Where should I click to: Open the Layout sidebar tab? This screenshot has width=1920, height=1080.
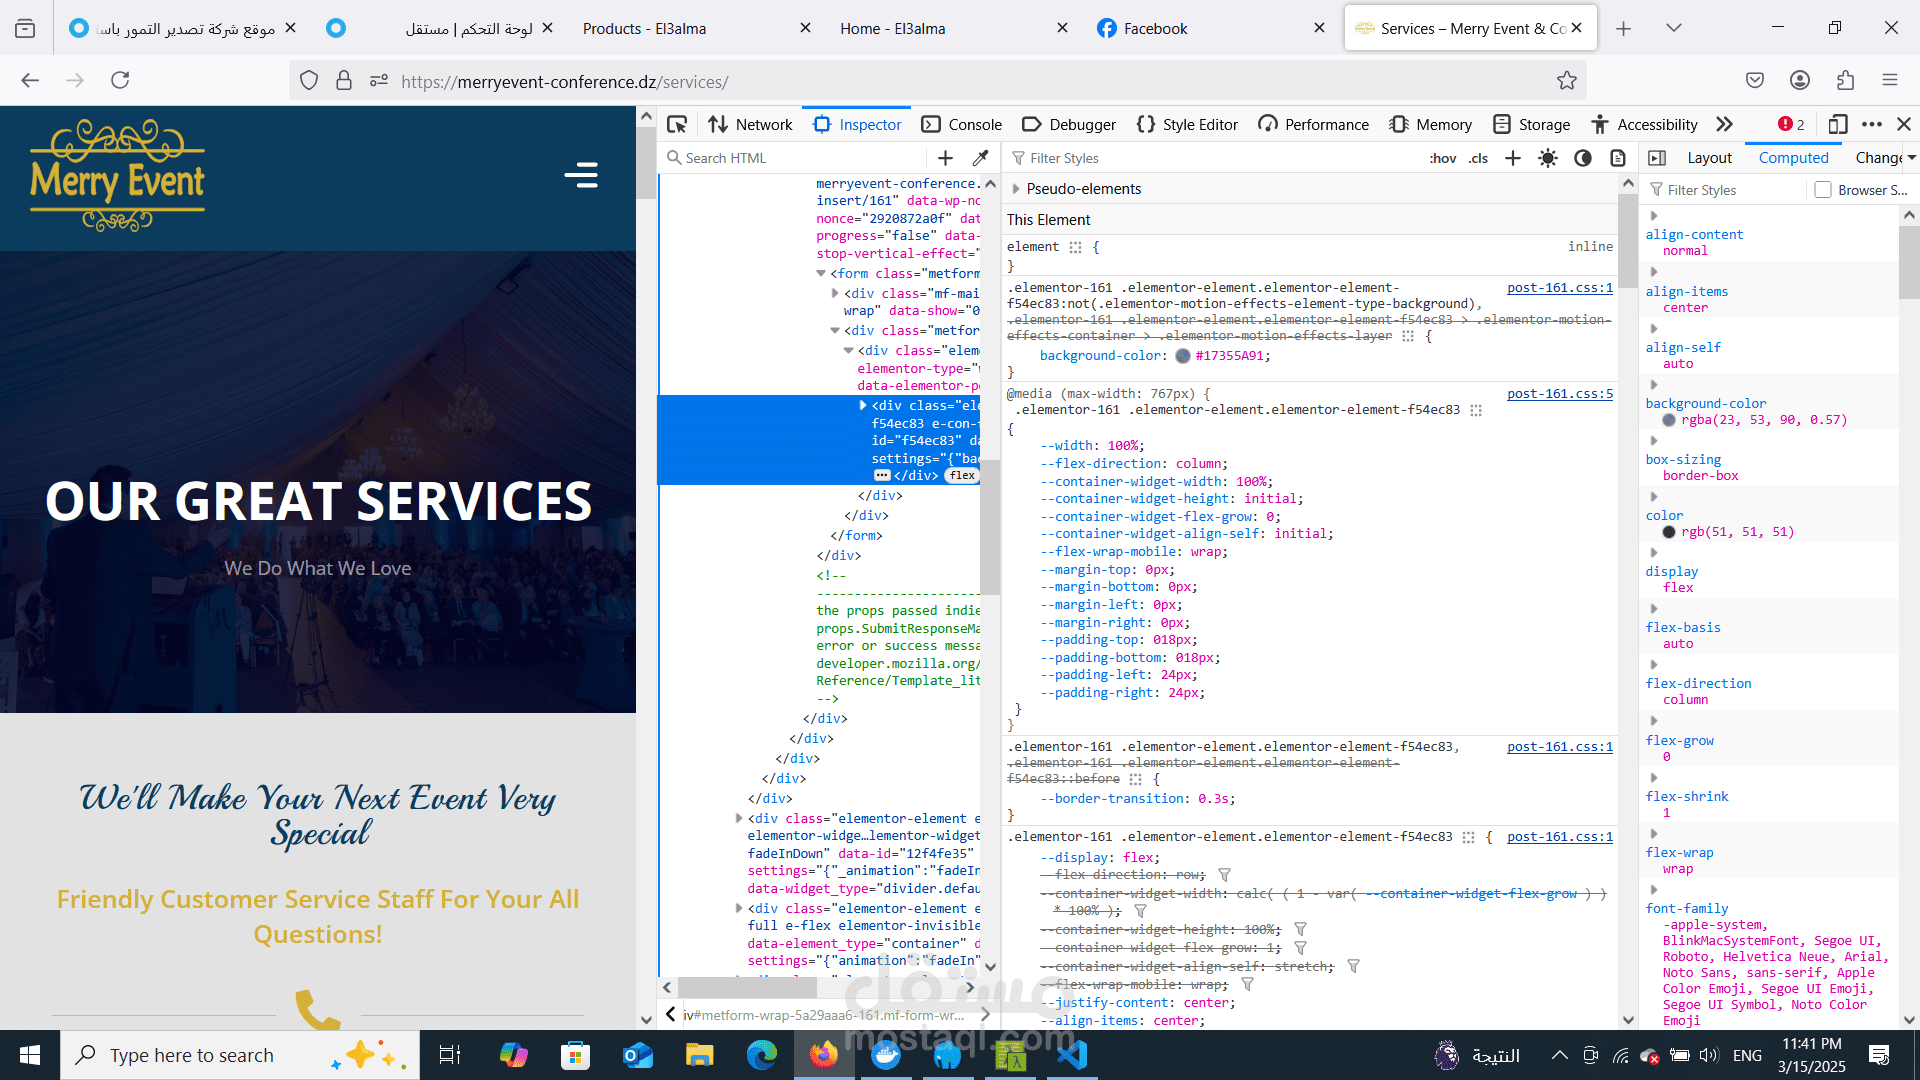click(x=1709, y=158)
